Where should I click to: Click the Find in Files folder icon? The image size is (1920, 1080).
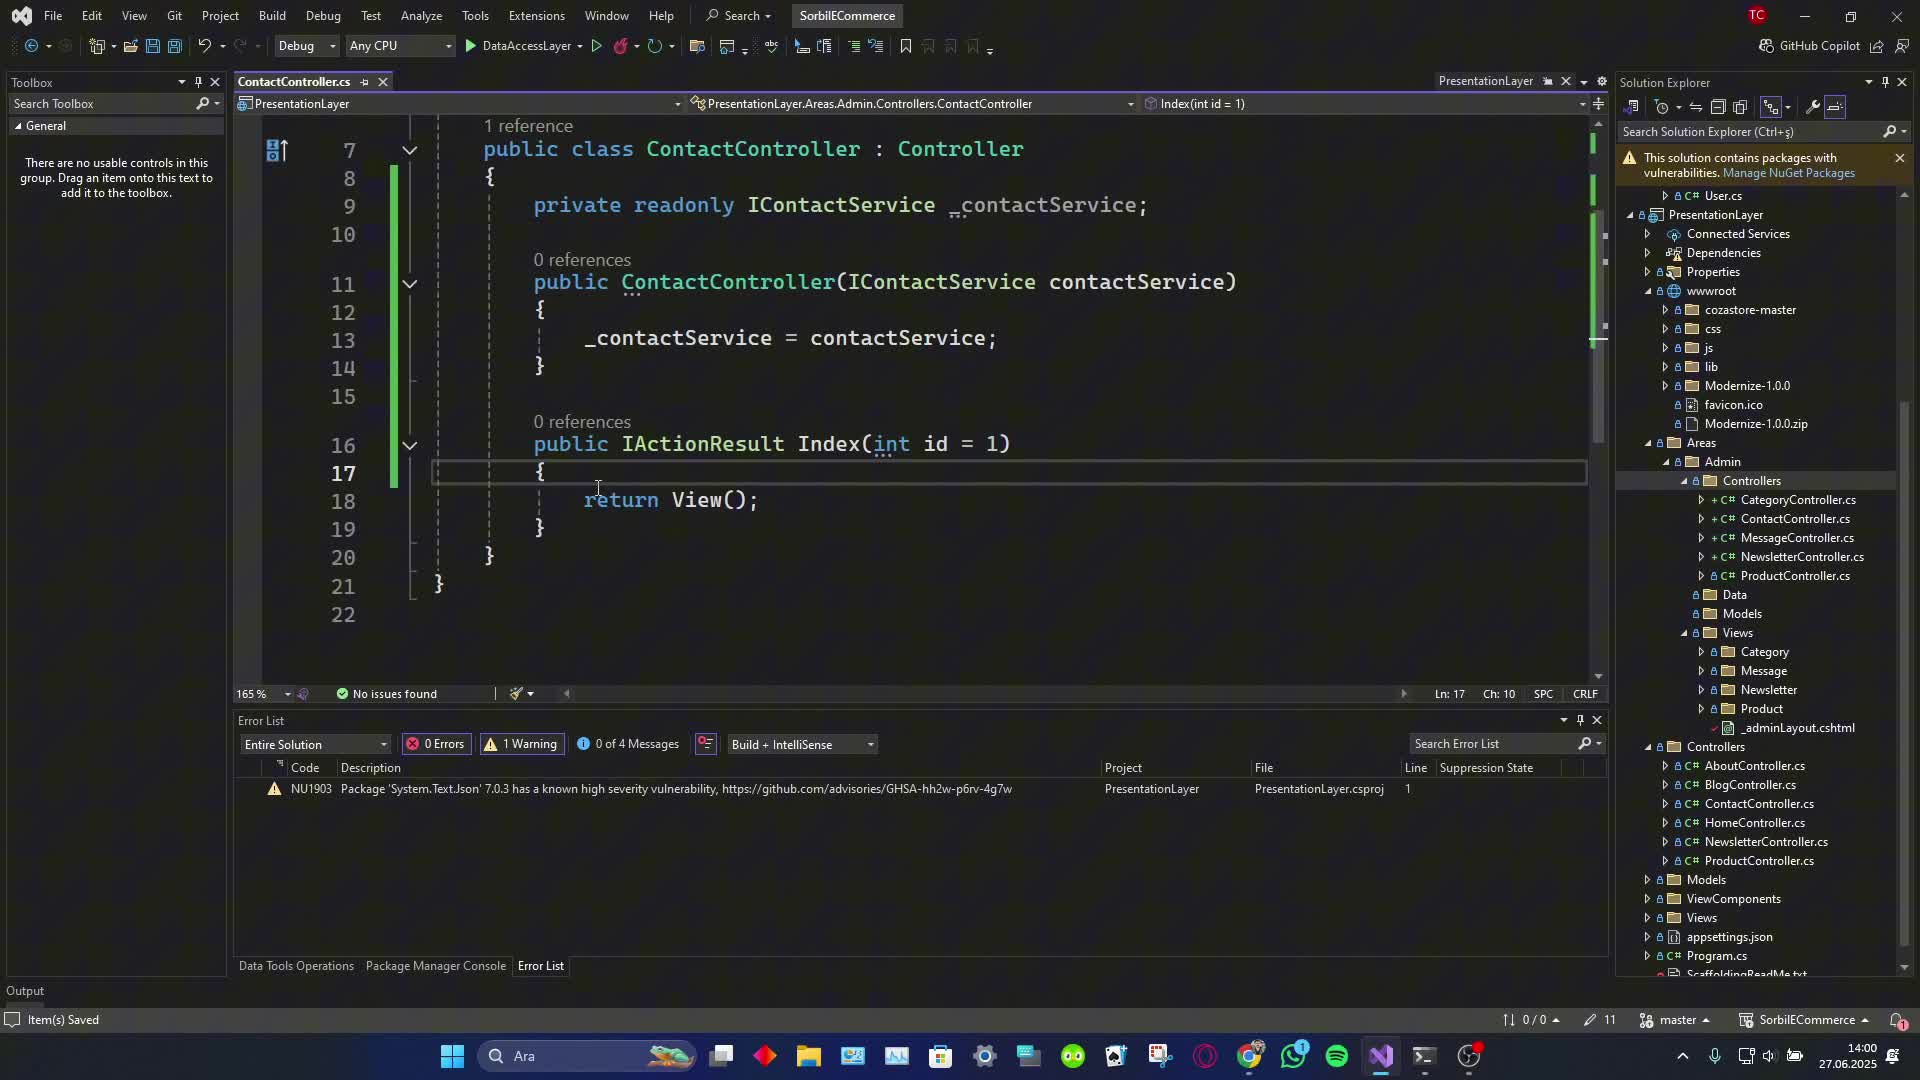click(x=697, y=46)
